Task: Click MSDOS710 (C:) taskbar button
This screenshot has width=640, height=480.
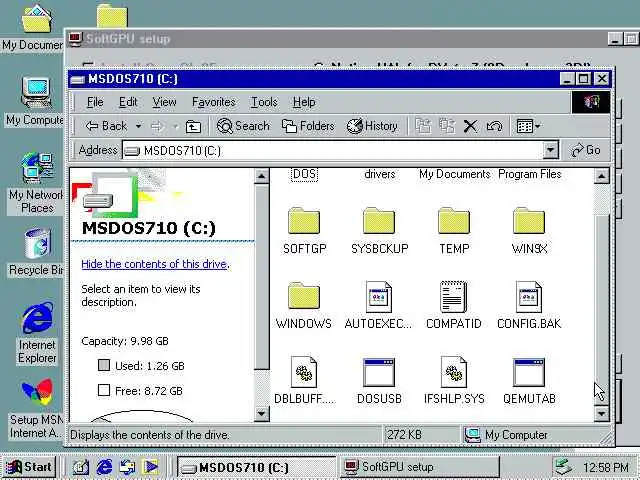Action: point(256,467)
